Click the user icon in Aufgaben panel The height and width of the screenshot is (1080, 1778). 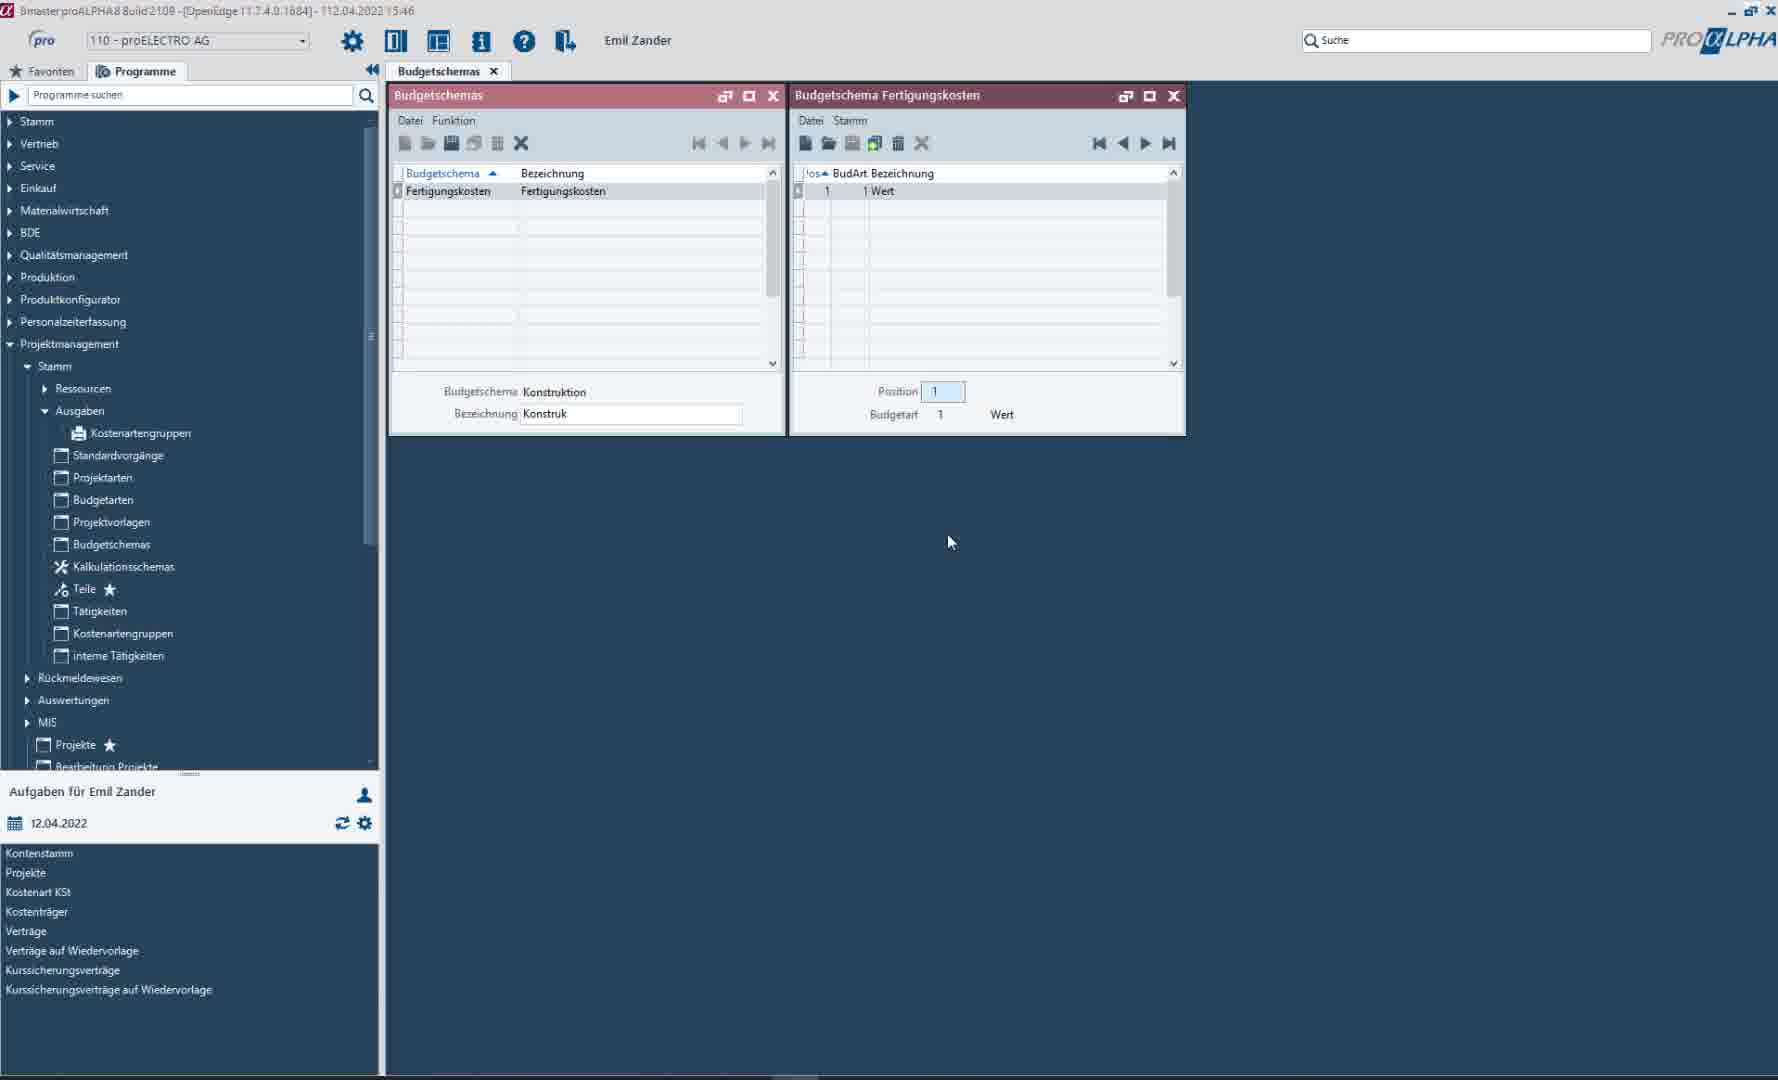[x=364, y=795]
